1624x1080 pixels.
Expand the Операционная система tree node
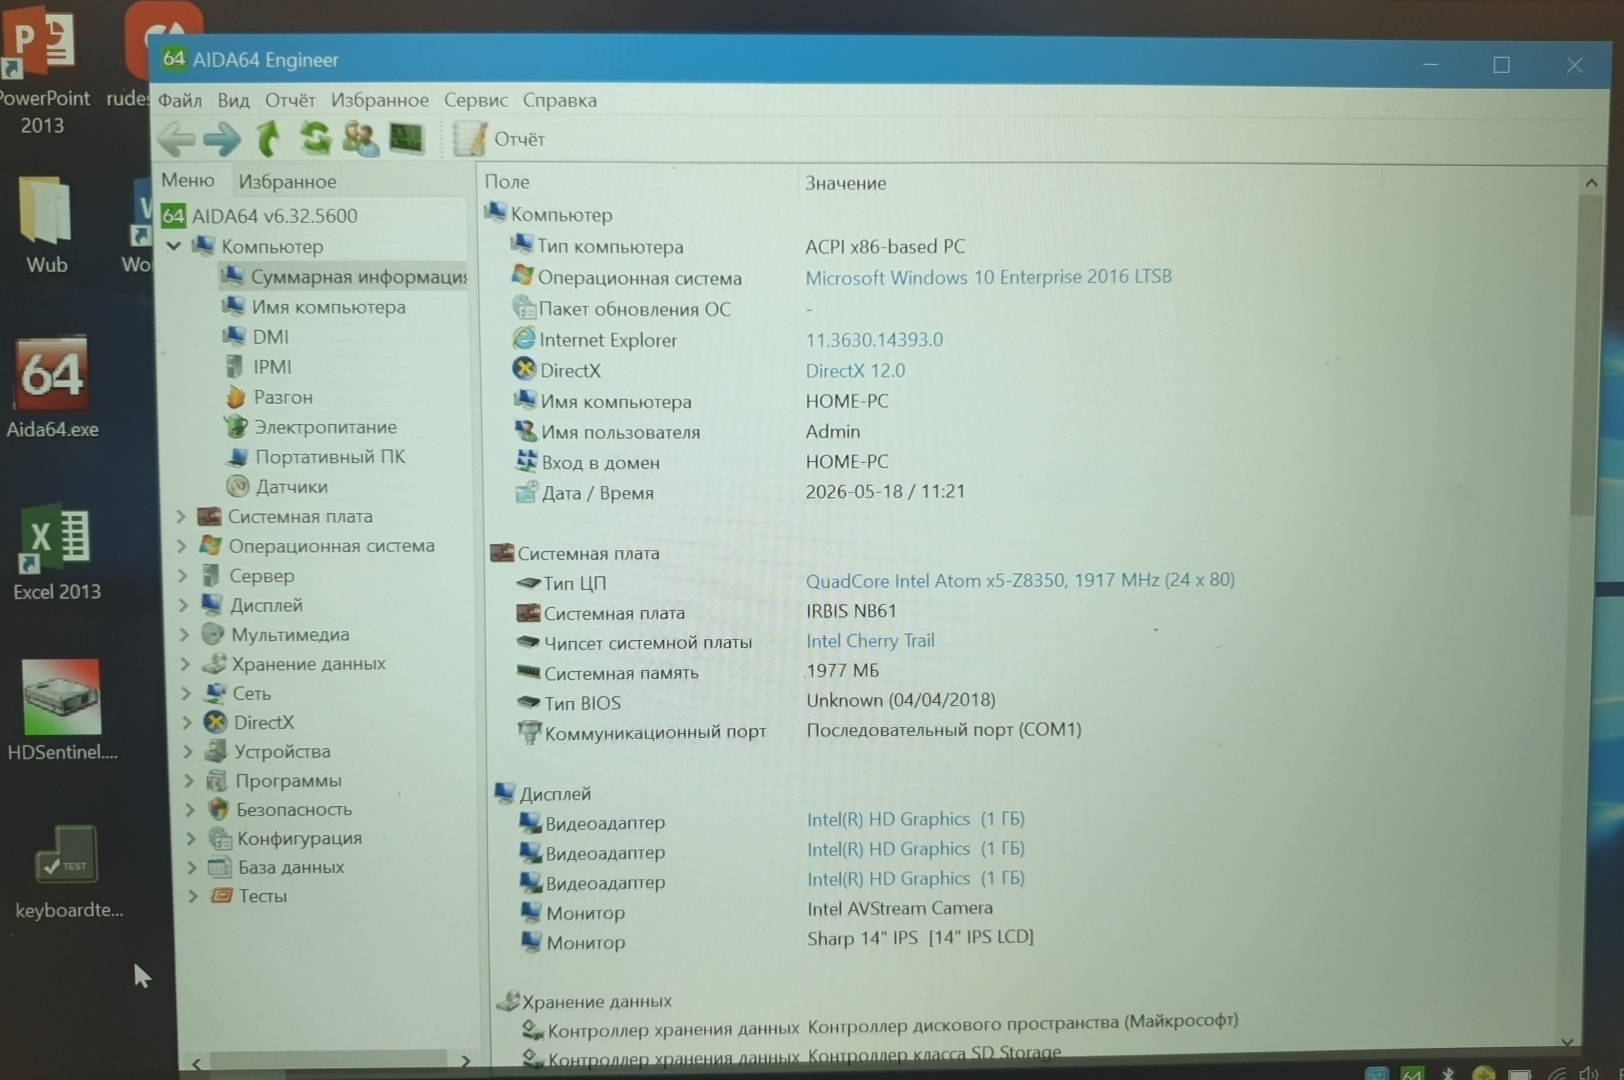[182, 546]
